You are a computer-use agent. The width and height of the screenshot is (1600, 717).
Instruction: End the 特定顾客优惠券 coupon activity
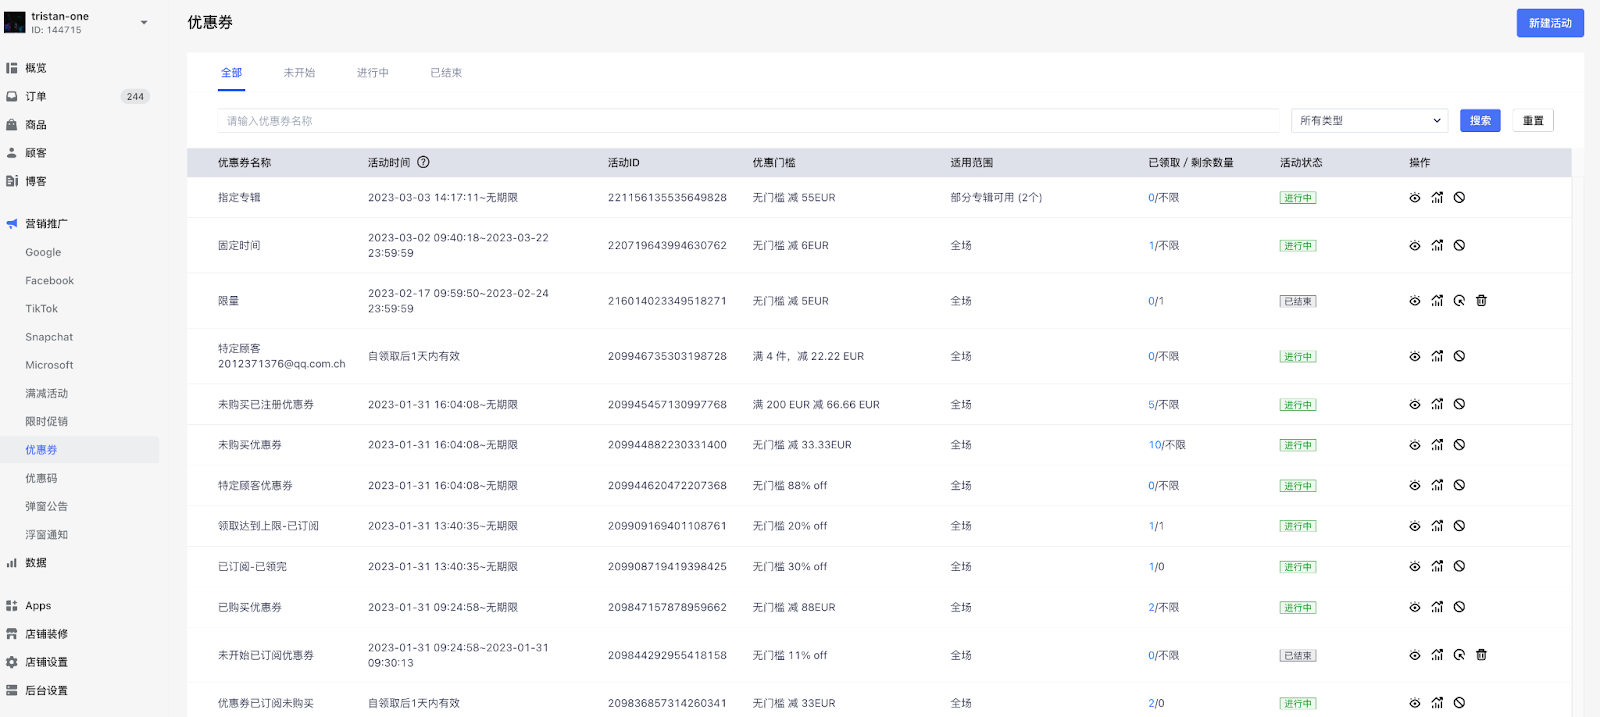coord(1459,486)
